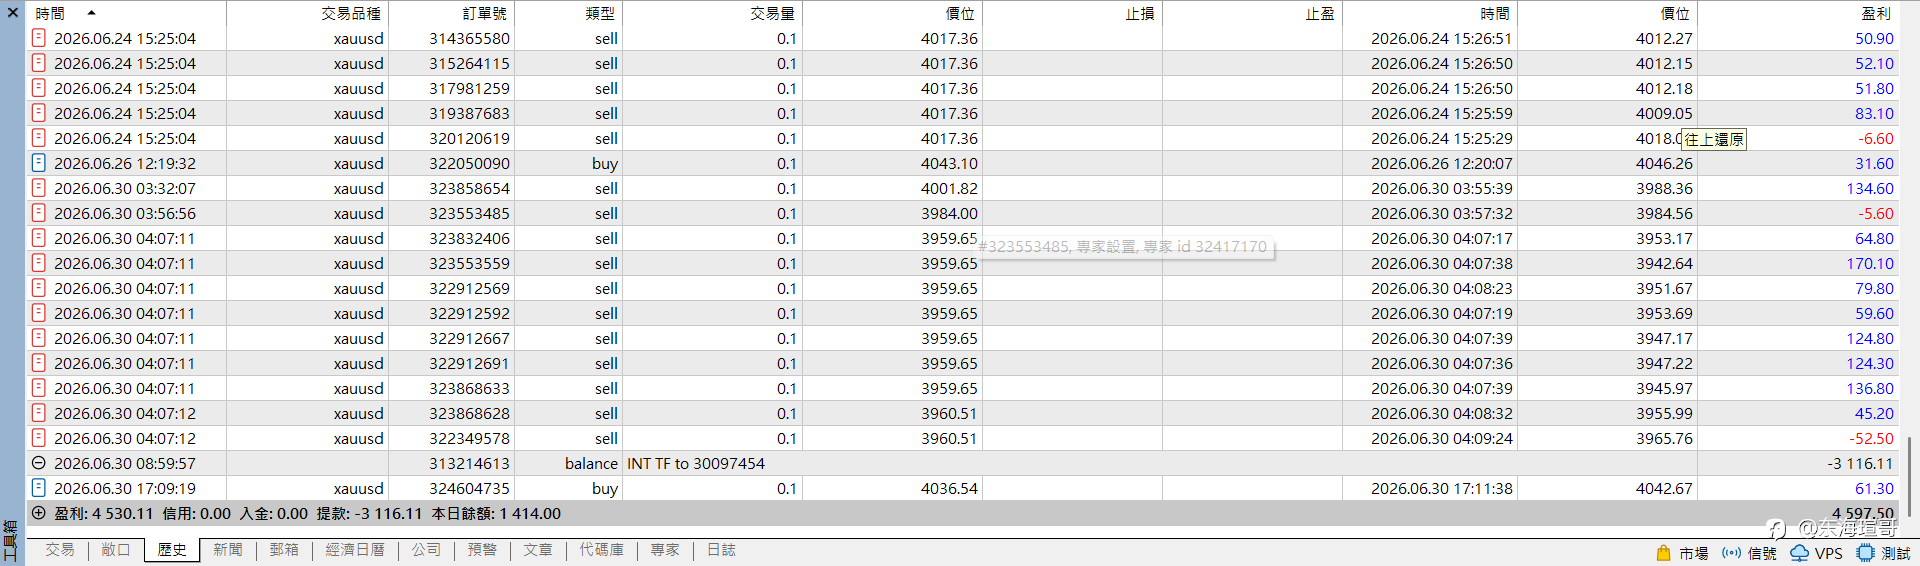Switch to the 新聞 tab

click(228, 550)
